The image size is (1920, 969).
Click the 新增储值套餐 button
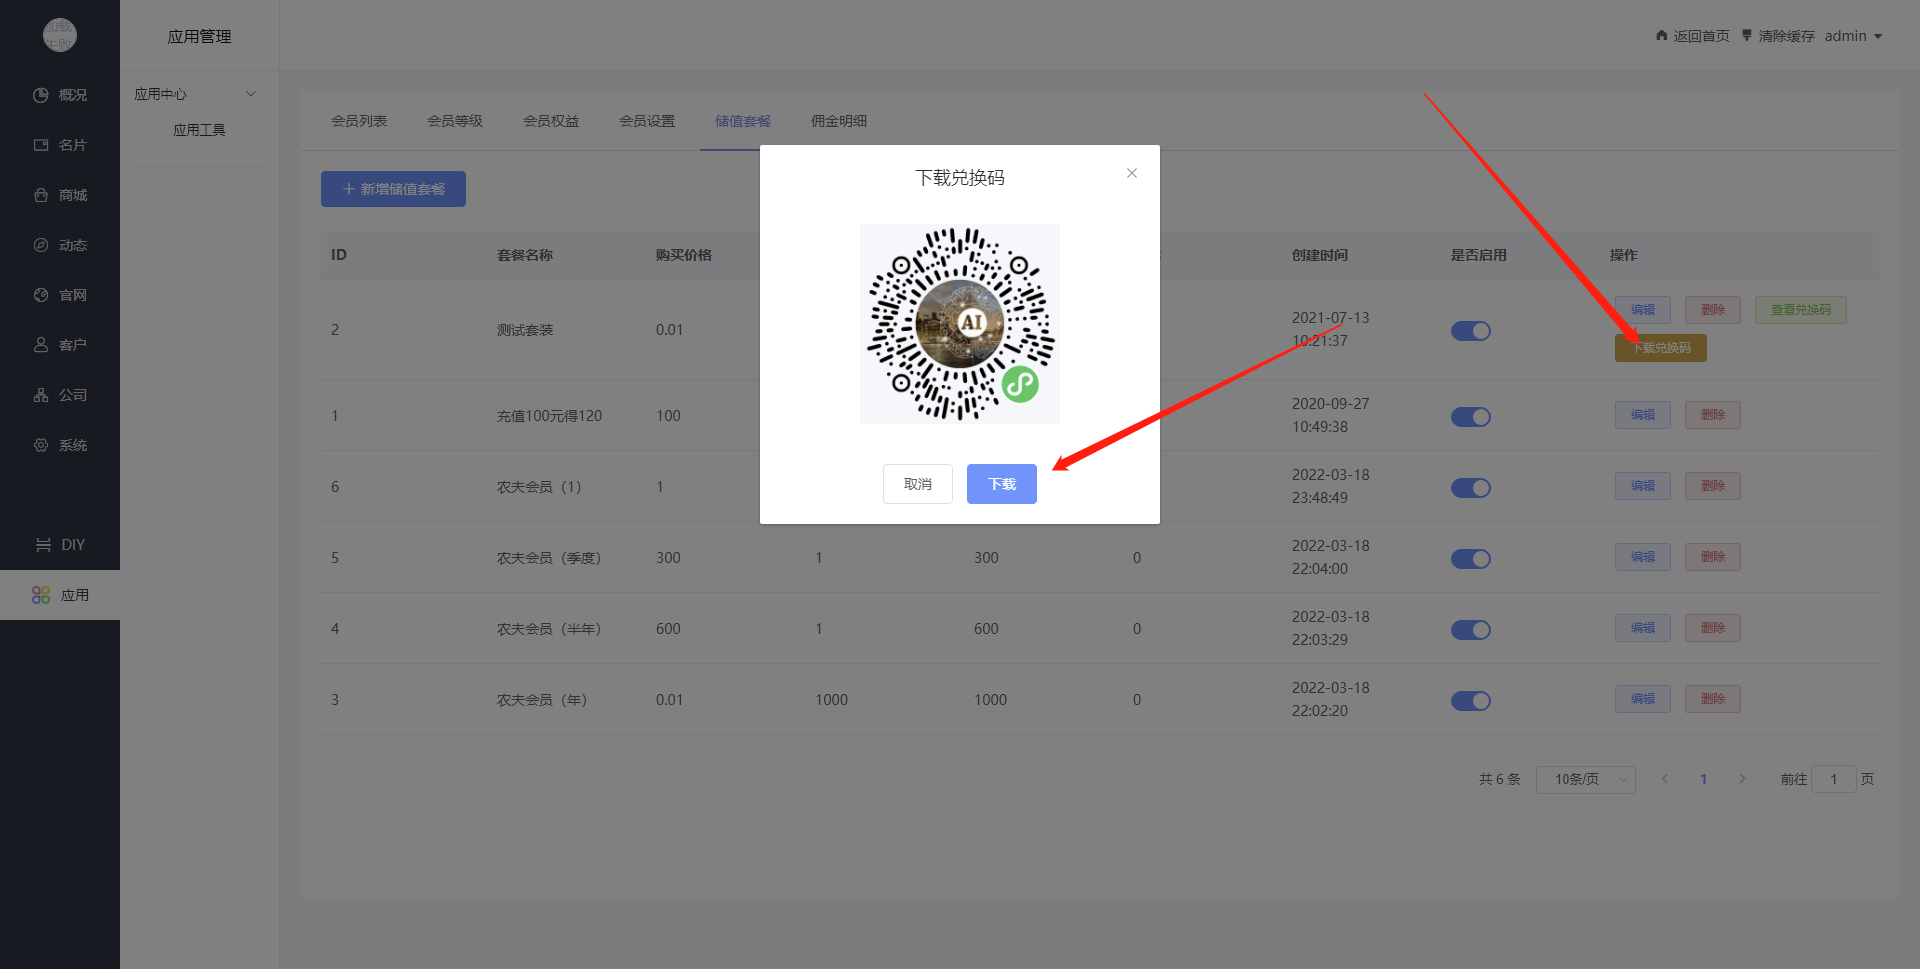click(393, 189)
